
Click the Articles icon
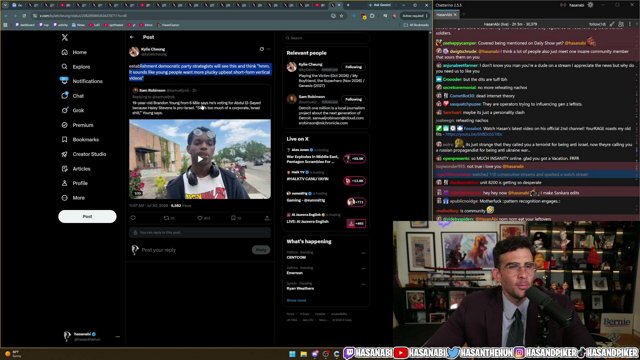point(64,169)
